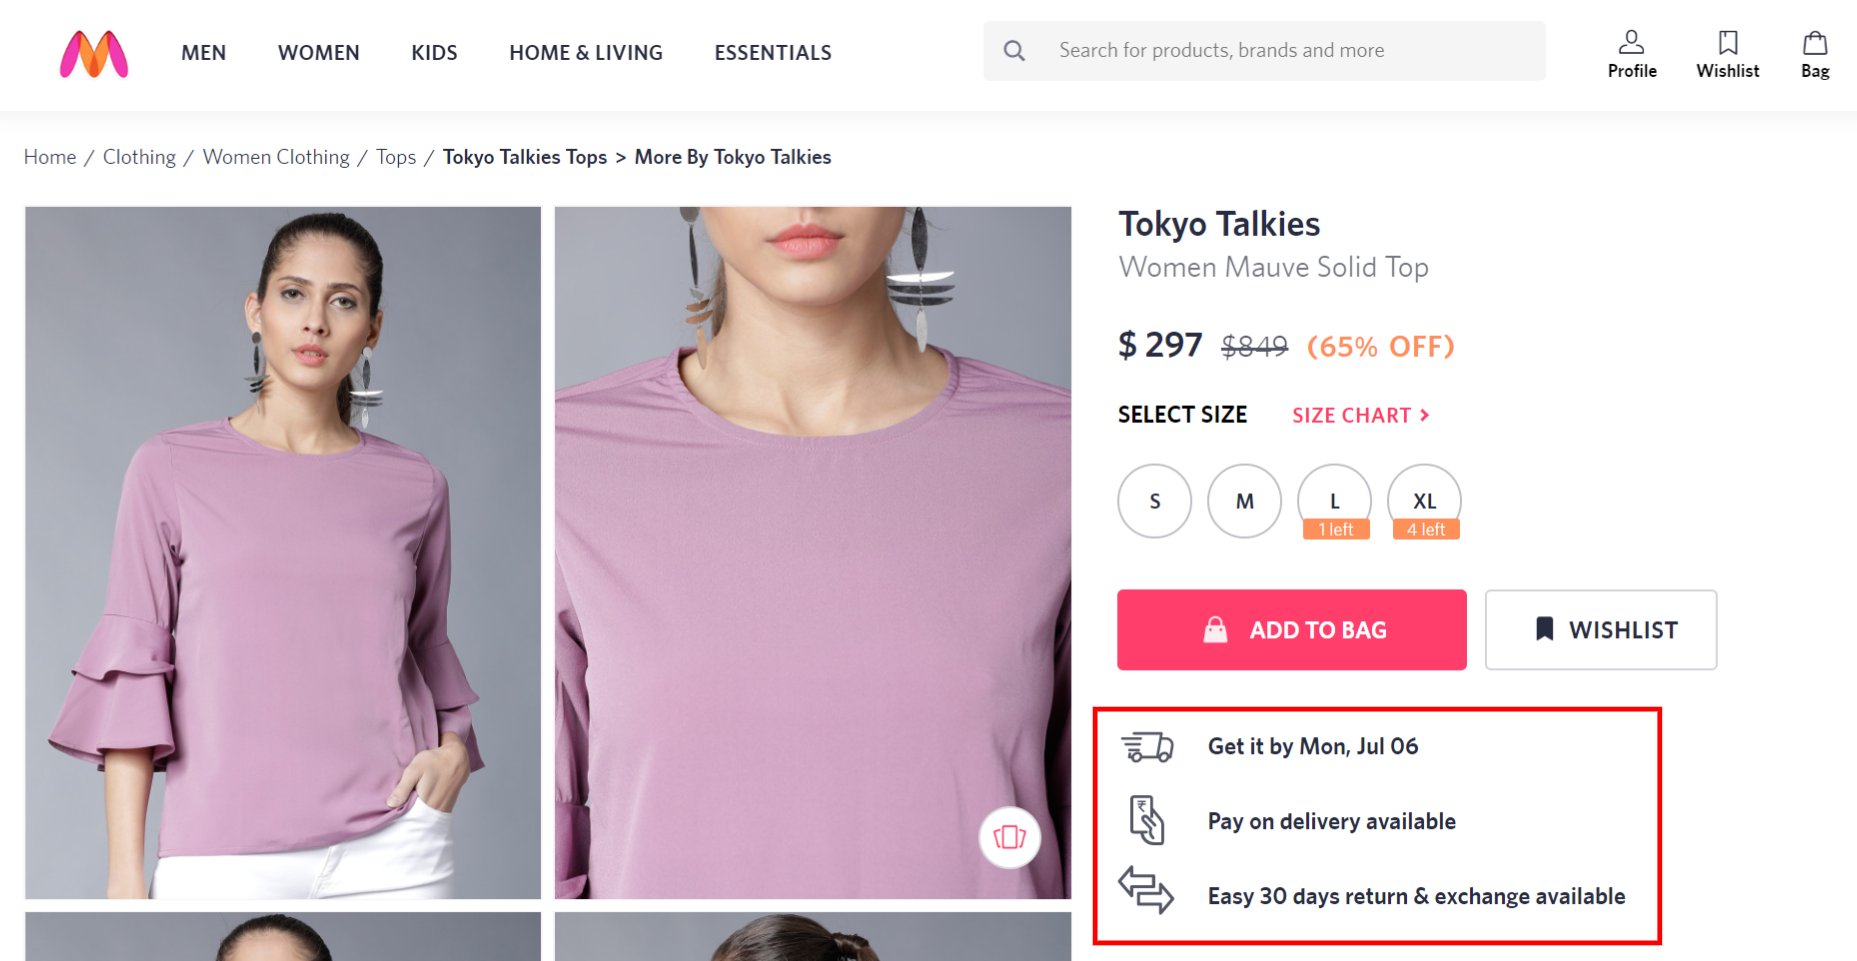The height and width of the screenshot is (961, 1857).
Task: Click Pay on delivery available text
Action: [x=1332, y=821]
